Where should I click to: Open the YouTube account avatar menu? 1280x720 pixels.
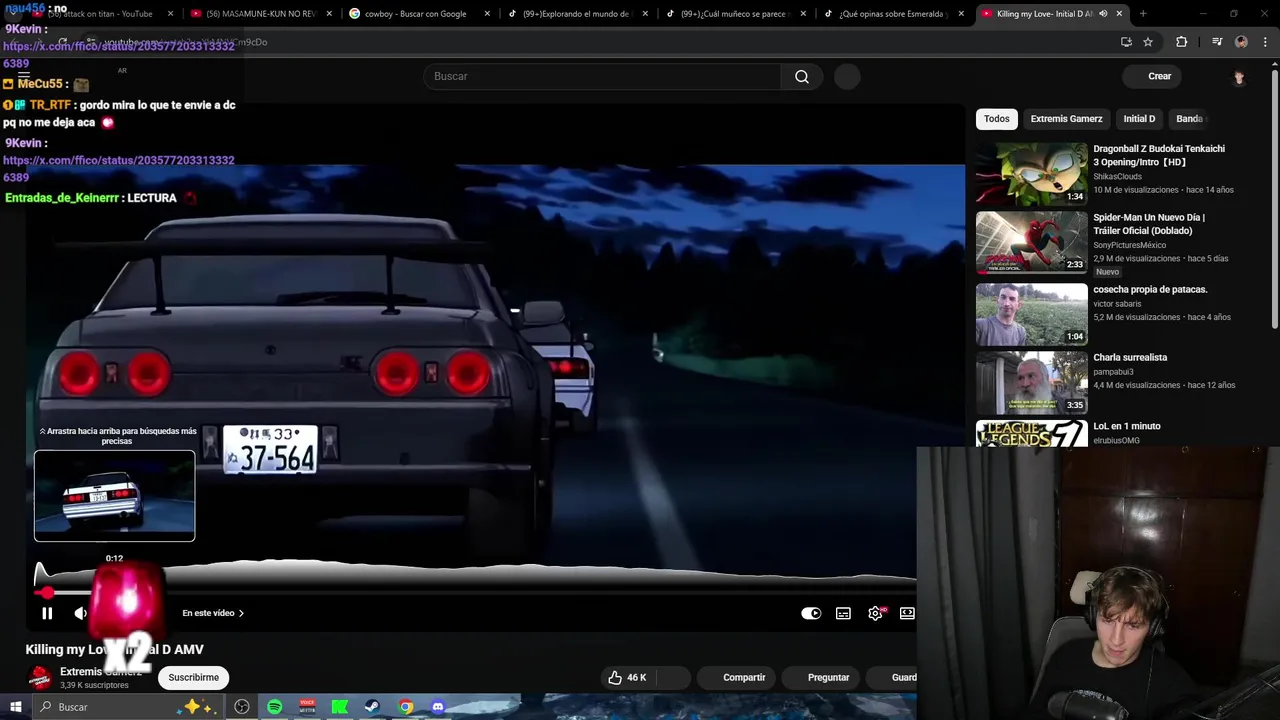[x=1239, y=77]
